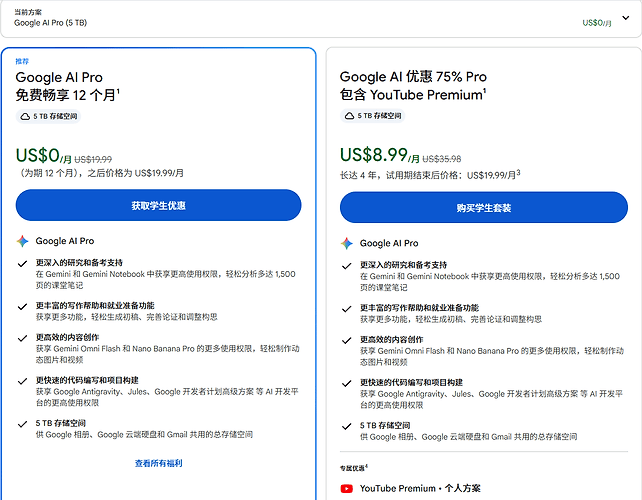Expand the current plan chevron
Screen dimensions: 642x500
625,18
